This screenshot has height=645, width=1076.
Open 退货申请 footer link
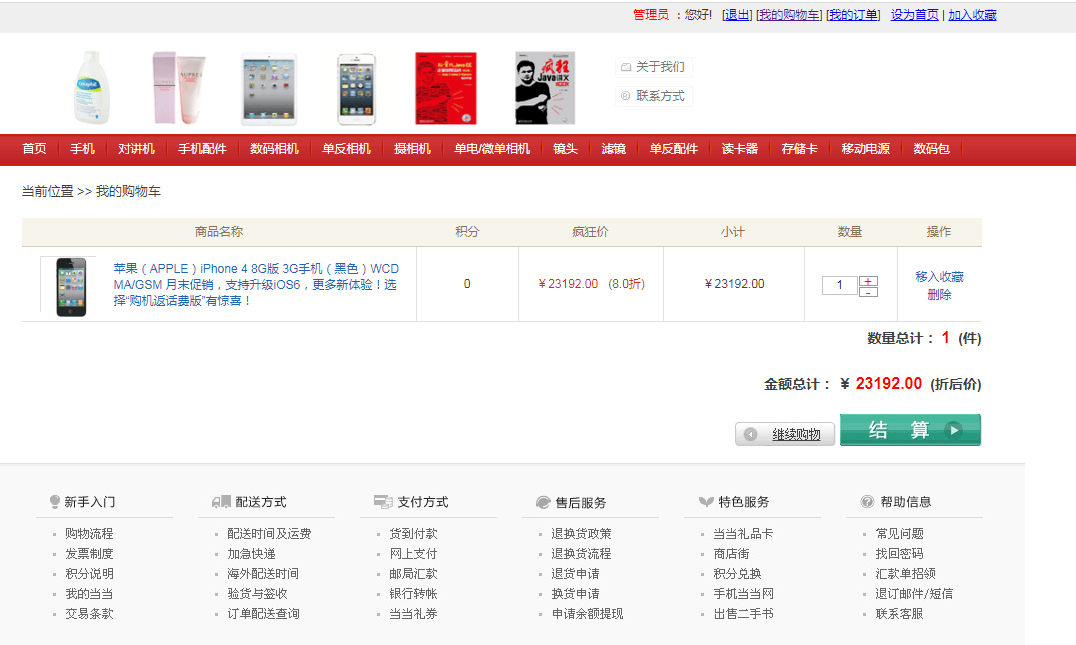575,573
